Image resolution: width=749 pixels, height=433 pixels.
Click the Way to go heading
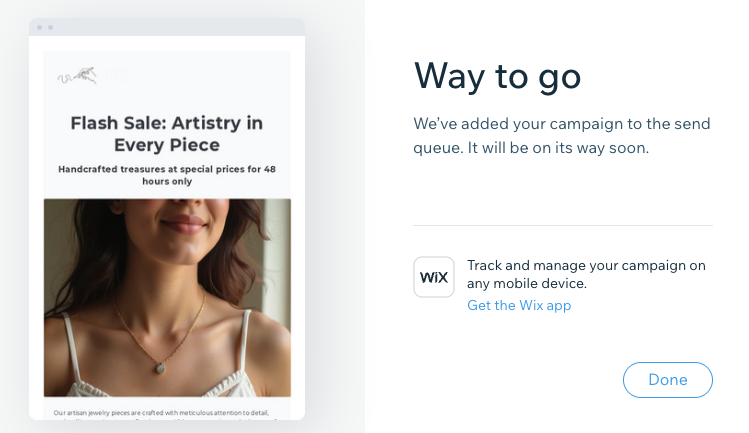[x=497, y=76]
